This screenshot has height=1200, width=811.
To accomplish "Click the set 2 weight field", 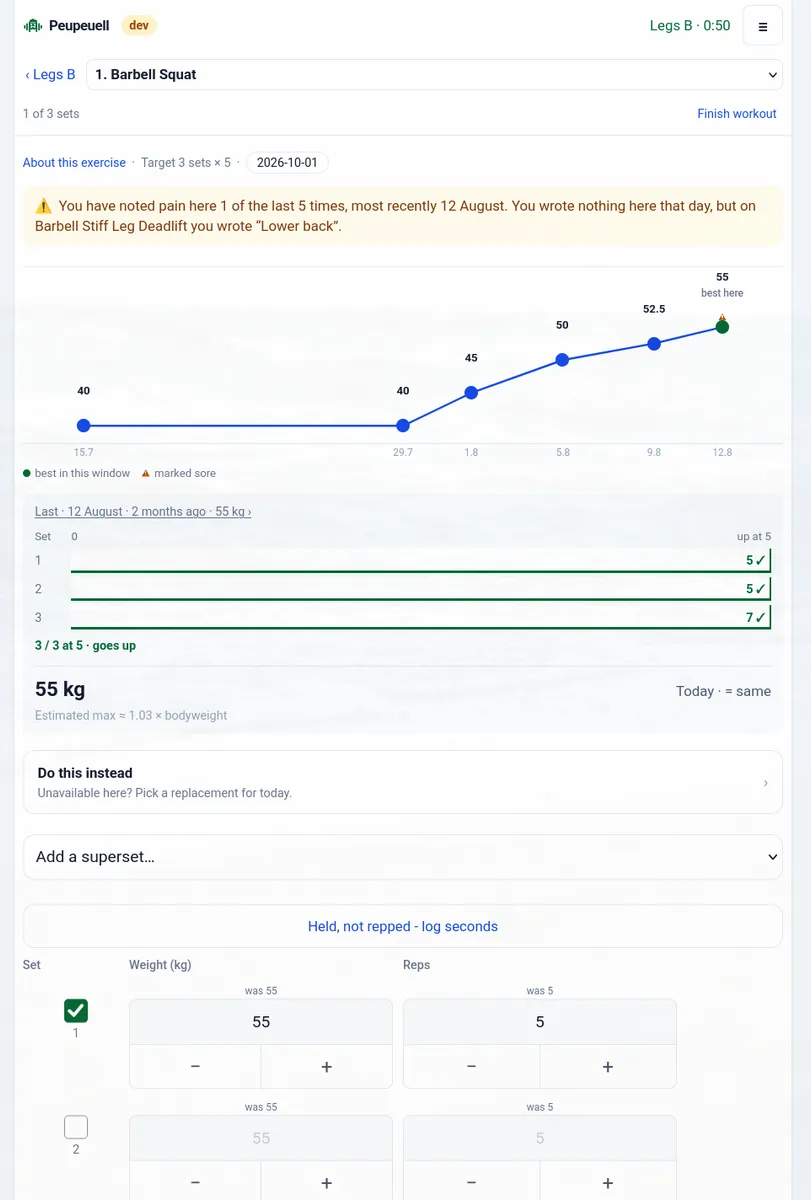I will (x=261, y=1138).
